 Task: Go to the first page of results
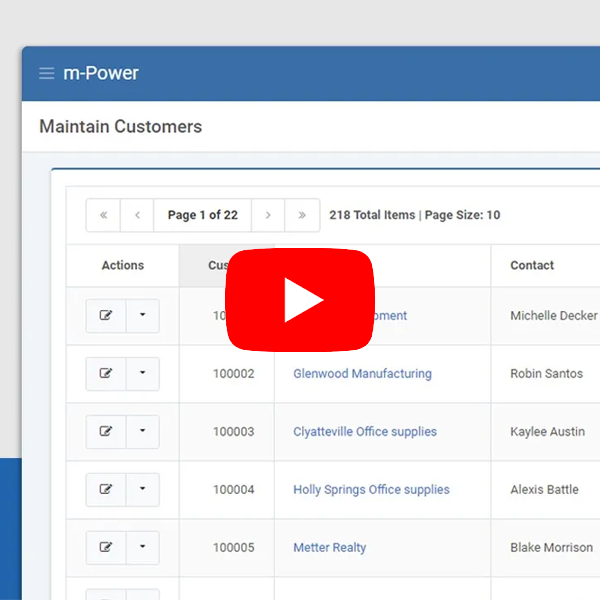point(103,215)
